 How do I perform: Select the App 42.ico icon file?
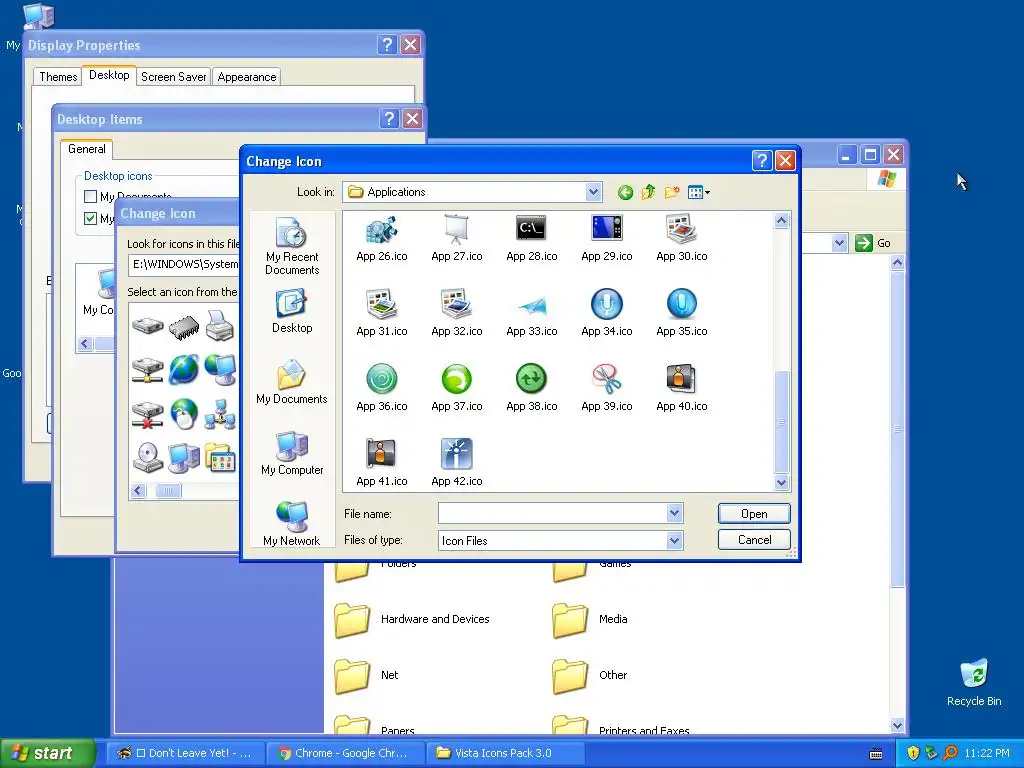click(456, 464)
